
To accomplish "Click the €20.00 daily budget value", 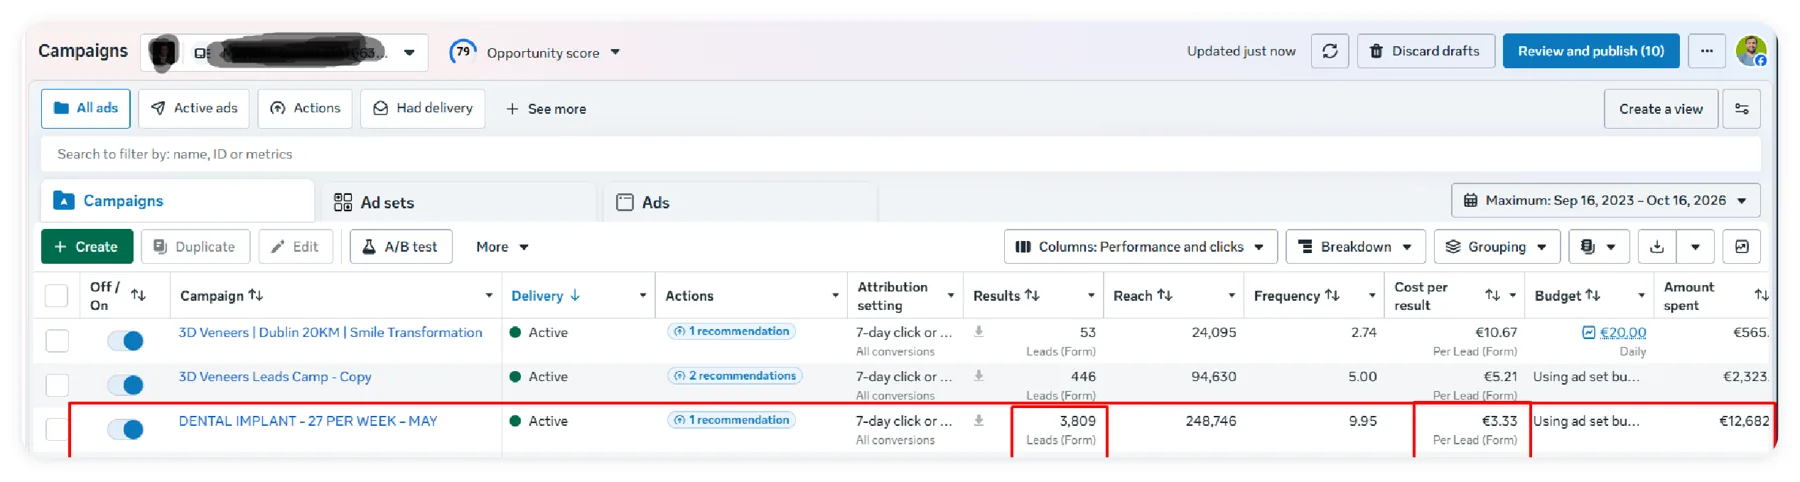I will 1622,332.
